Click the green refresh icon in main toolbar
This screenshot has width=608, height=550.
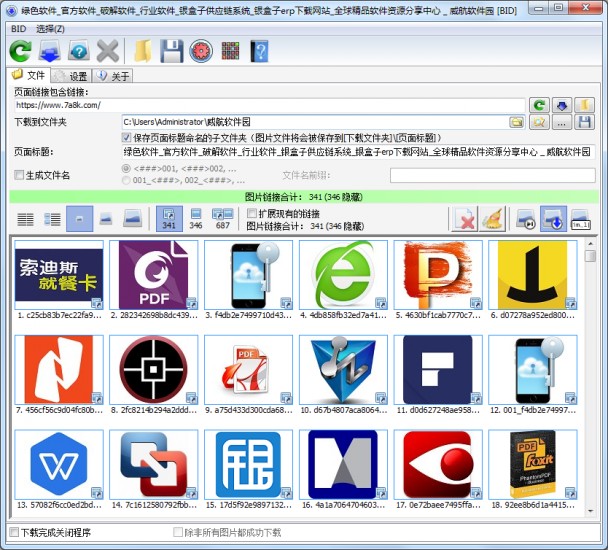click(x=21, y=50)
